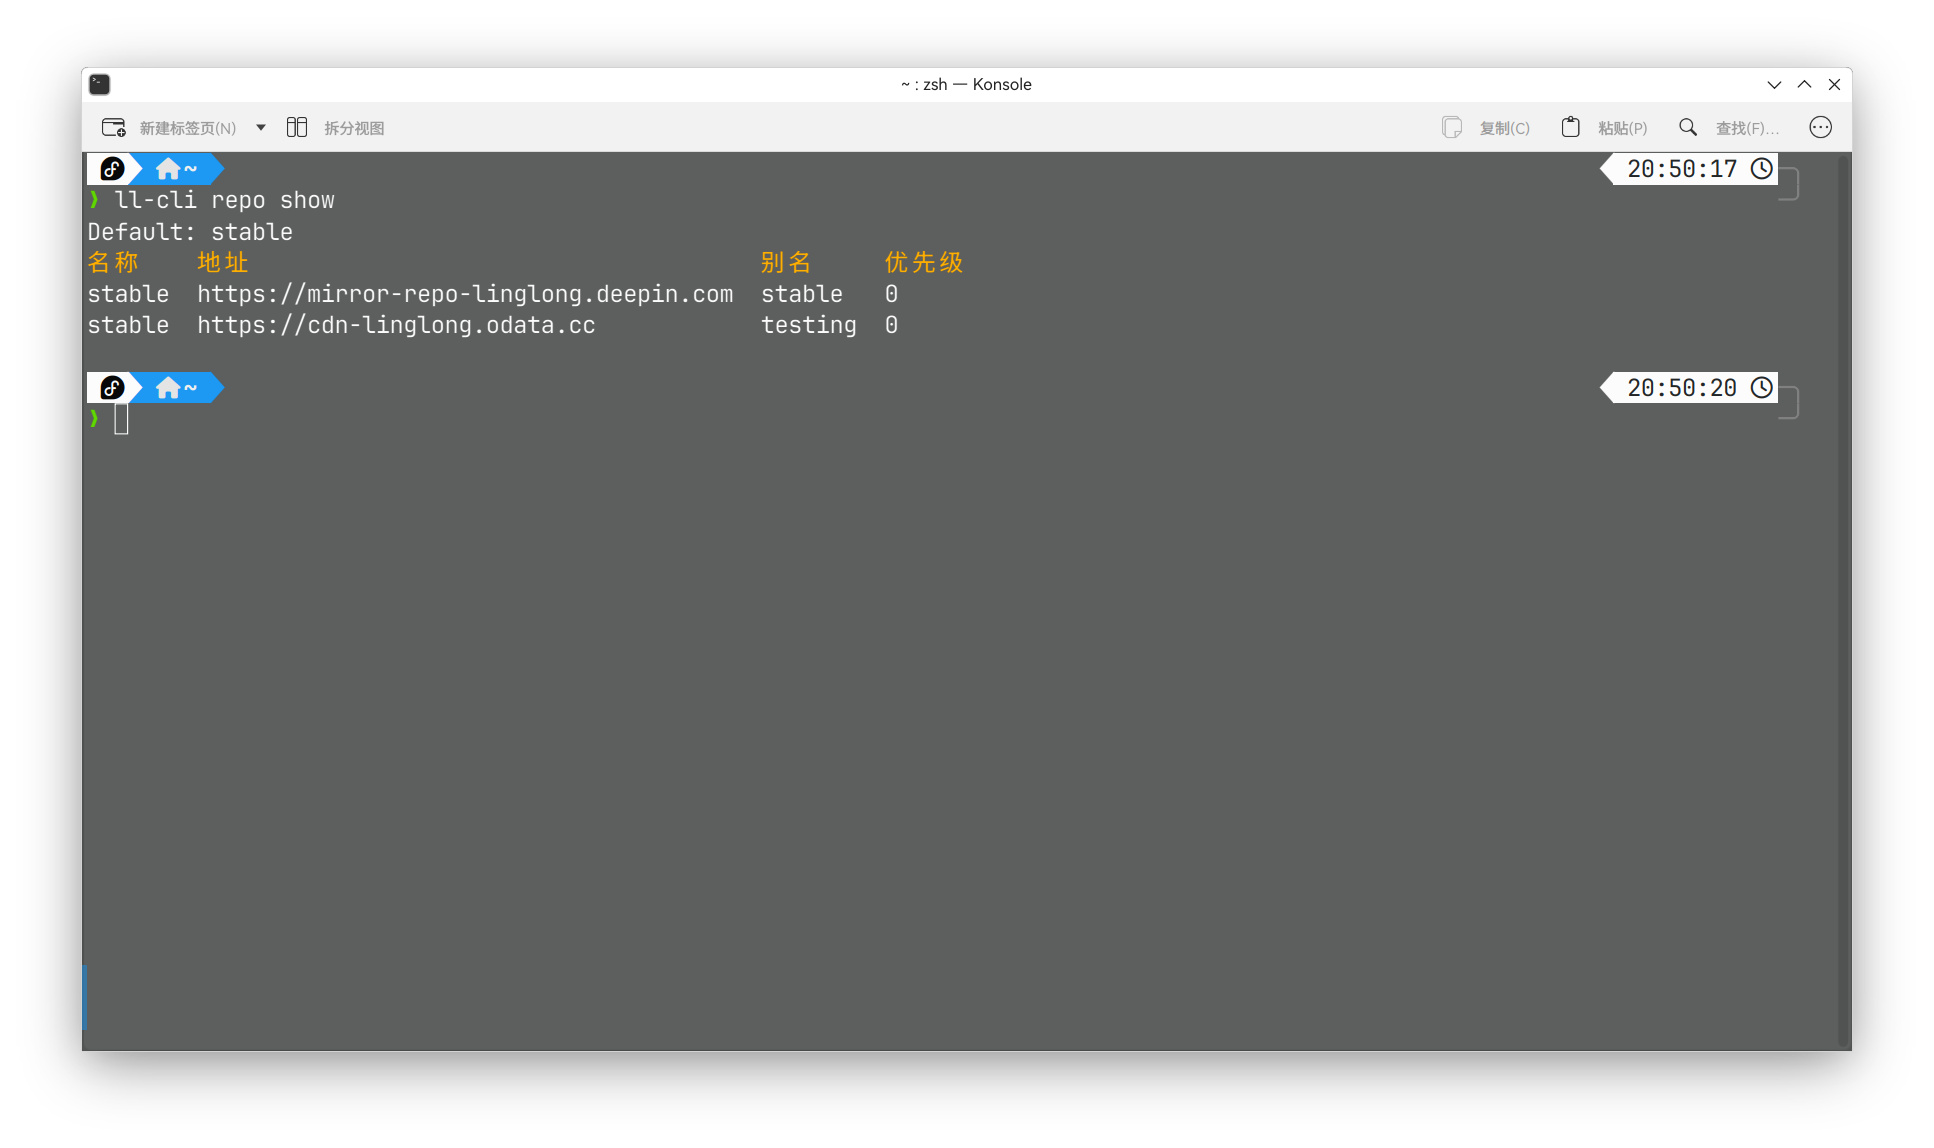Viewport: 1934px width, 1148px height.
Task: Click the paste clipboard icon
Action: 1570,127
